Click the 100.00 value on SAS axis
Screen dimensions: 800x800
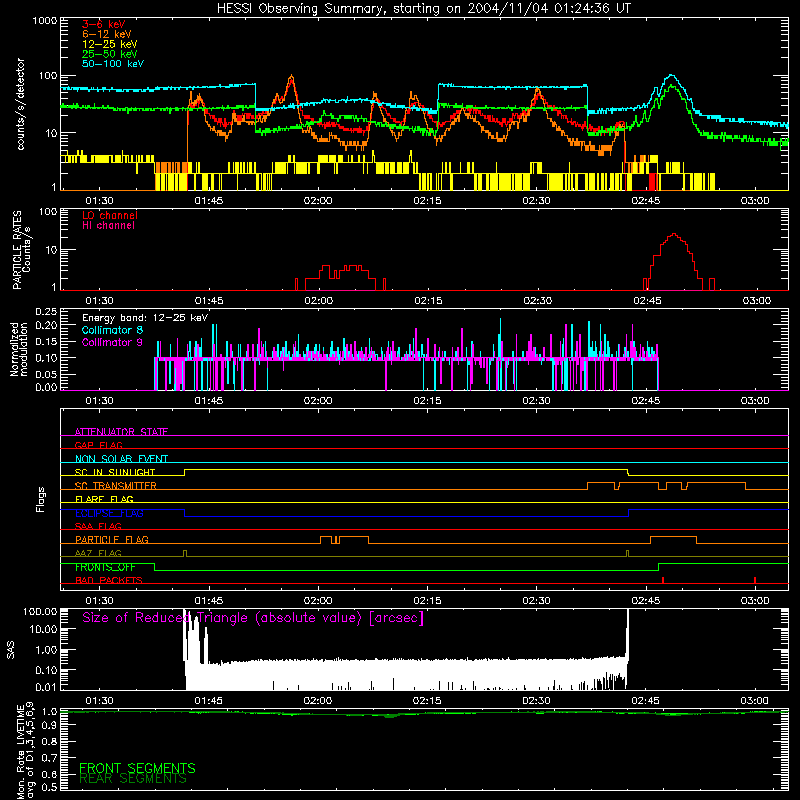40,611
